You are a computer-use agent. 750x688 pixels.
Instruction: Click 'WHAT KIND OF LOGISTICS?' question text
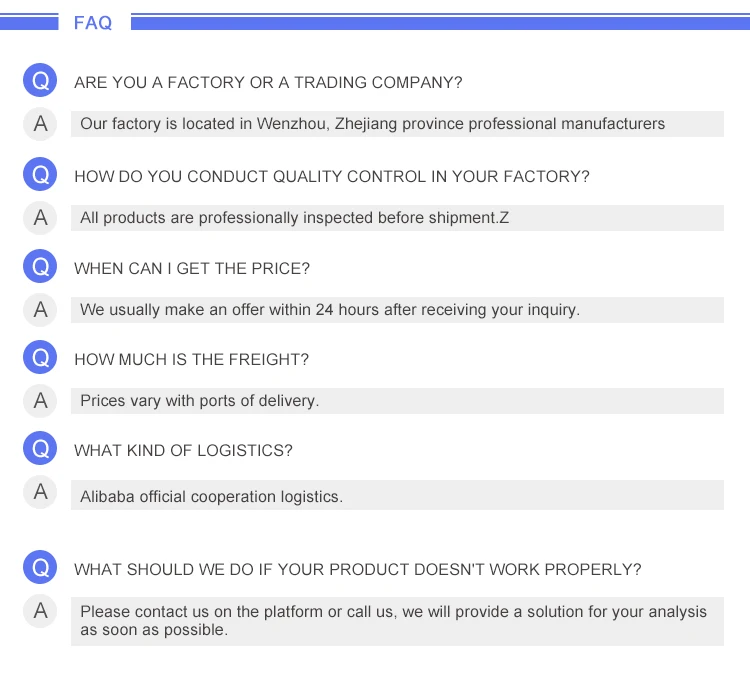pyautogui.click(x=183, y=451)
